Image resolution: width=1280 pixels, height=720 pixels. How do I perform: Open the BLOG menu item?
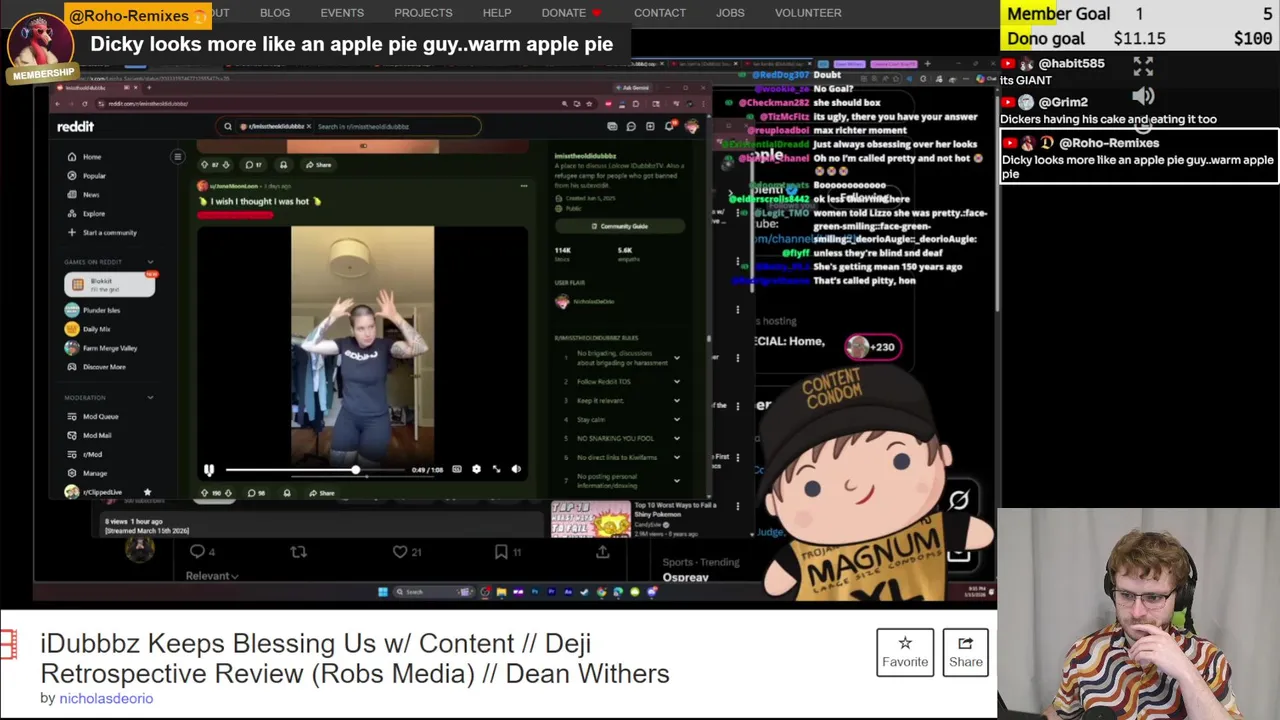pyautogui.click(x=275, y=13)
